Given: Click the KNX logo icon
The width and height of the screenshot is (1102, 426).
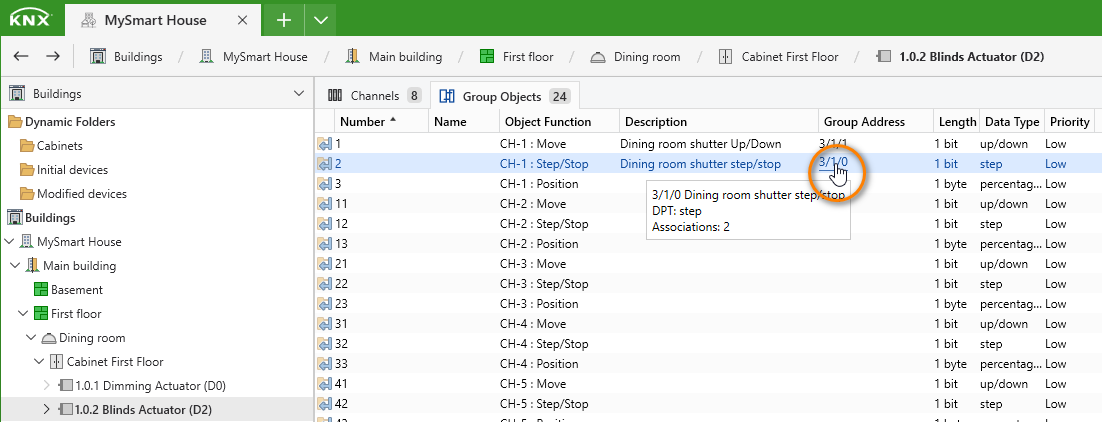Looking at the screenshot, I should pyautogui.click(x=32, y=19).
